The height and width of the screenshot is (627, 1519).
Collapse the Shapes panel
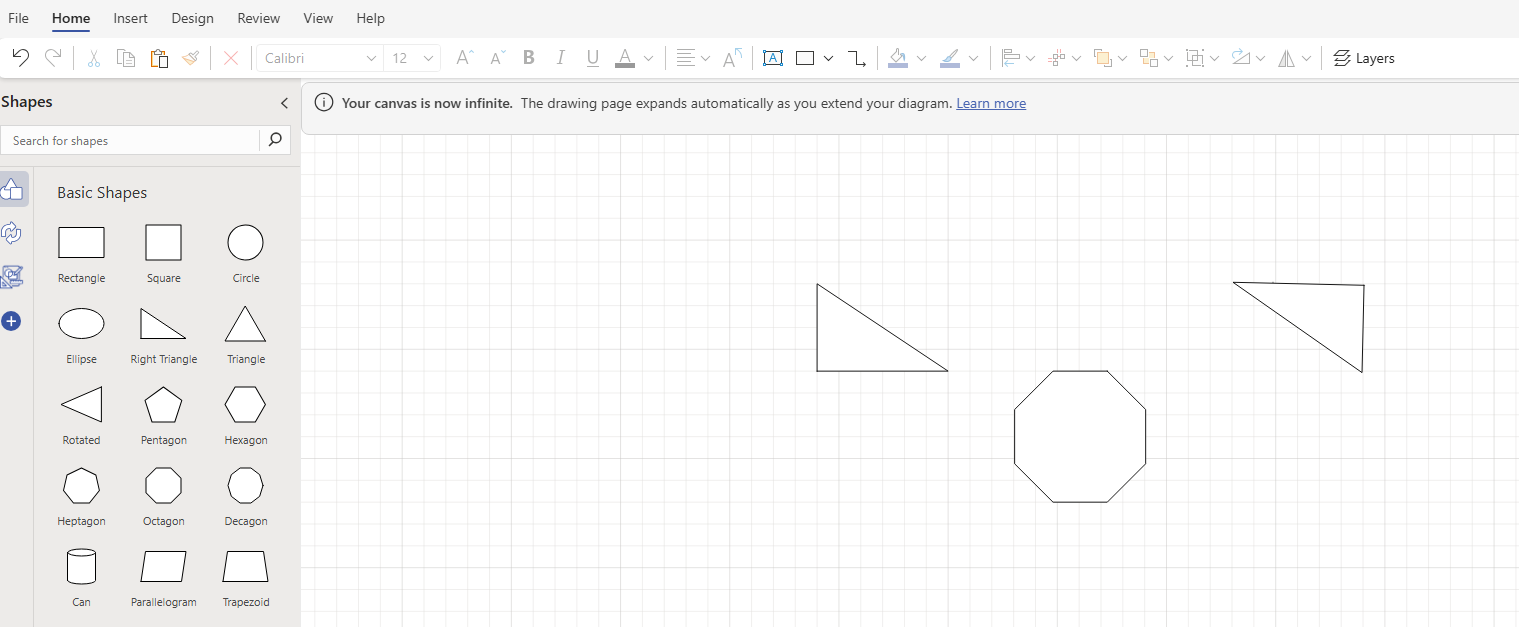284,102
